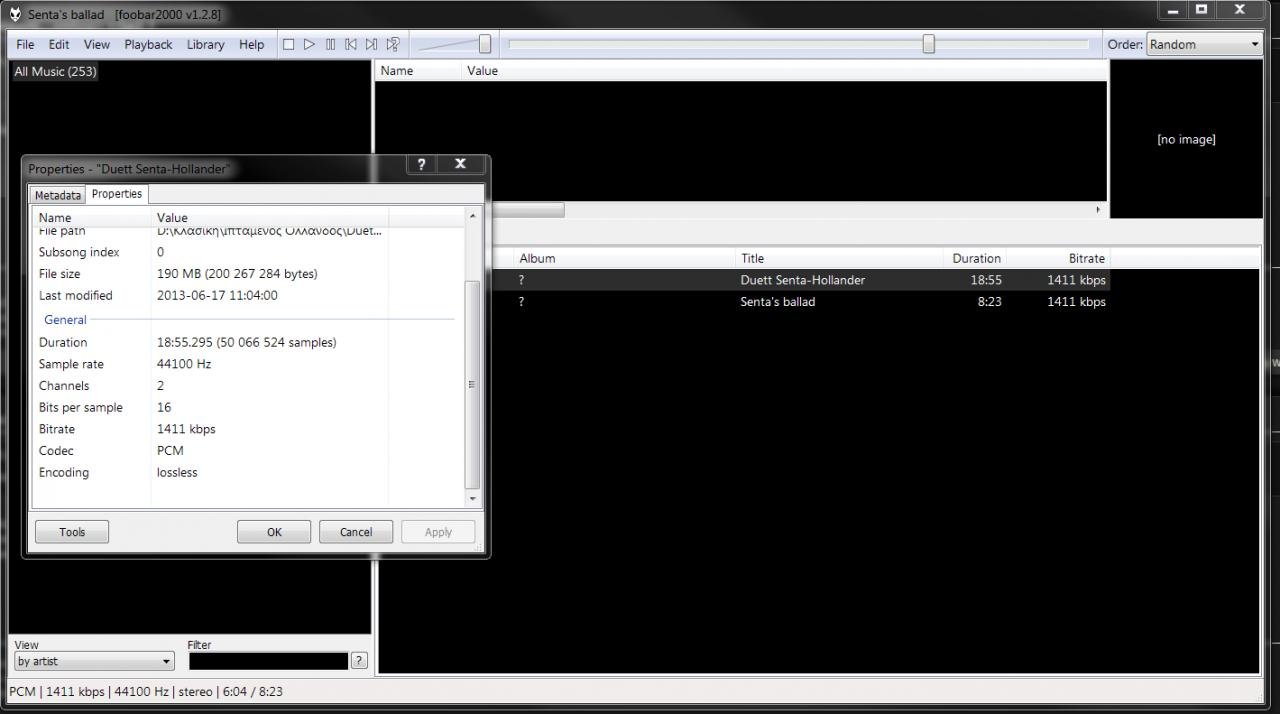Expand the View 'by artist' dropdown
This screenshot has width=1280, height=714.
94,661
